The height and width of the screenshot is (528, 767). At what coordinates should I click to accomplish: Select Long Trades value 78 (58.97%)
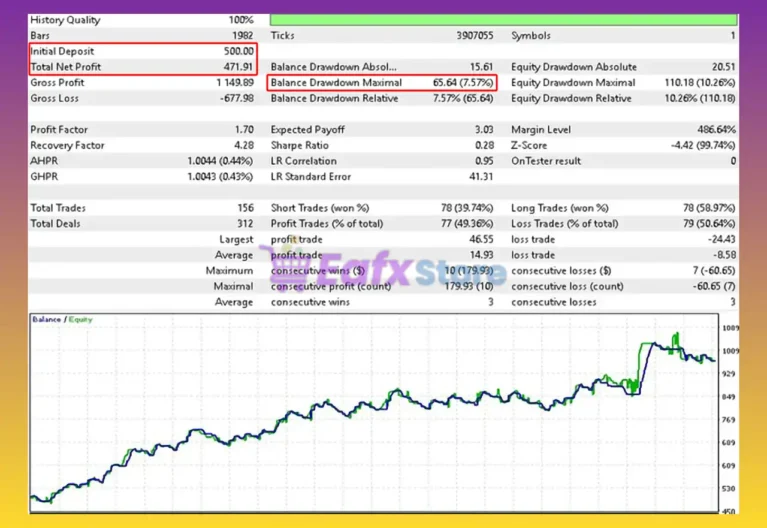709,208
